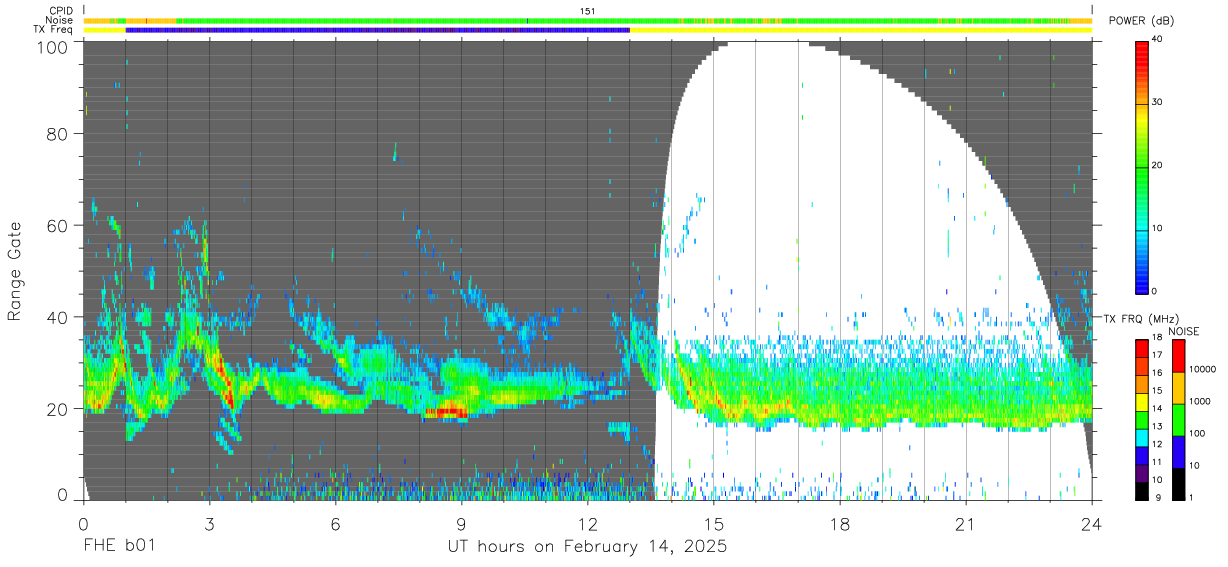Click the FHE b01 radar beam label
The width and height of the screenshot is (1228, 567).
pyautogui.click(x=118, y=547)
